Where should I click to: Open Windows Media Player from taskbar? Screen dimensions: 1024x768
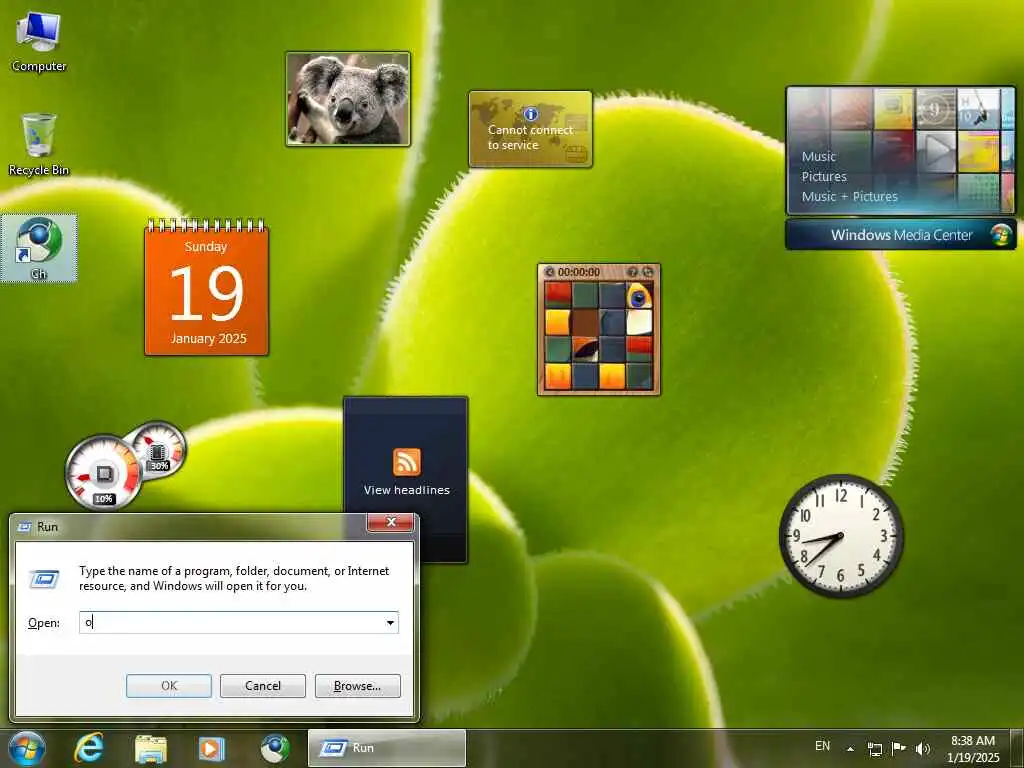pos(212,749)
